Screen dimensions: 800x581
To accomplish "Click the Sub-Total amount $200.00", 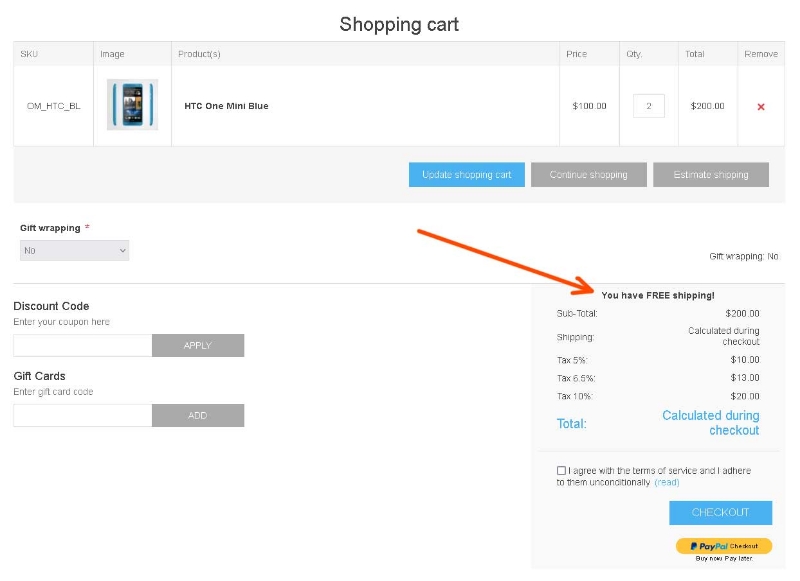I will click(742, 313).
